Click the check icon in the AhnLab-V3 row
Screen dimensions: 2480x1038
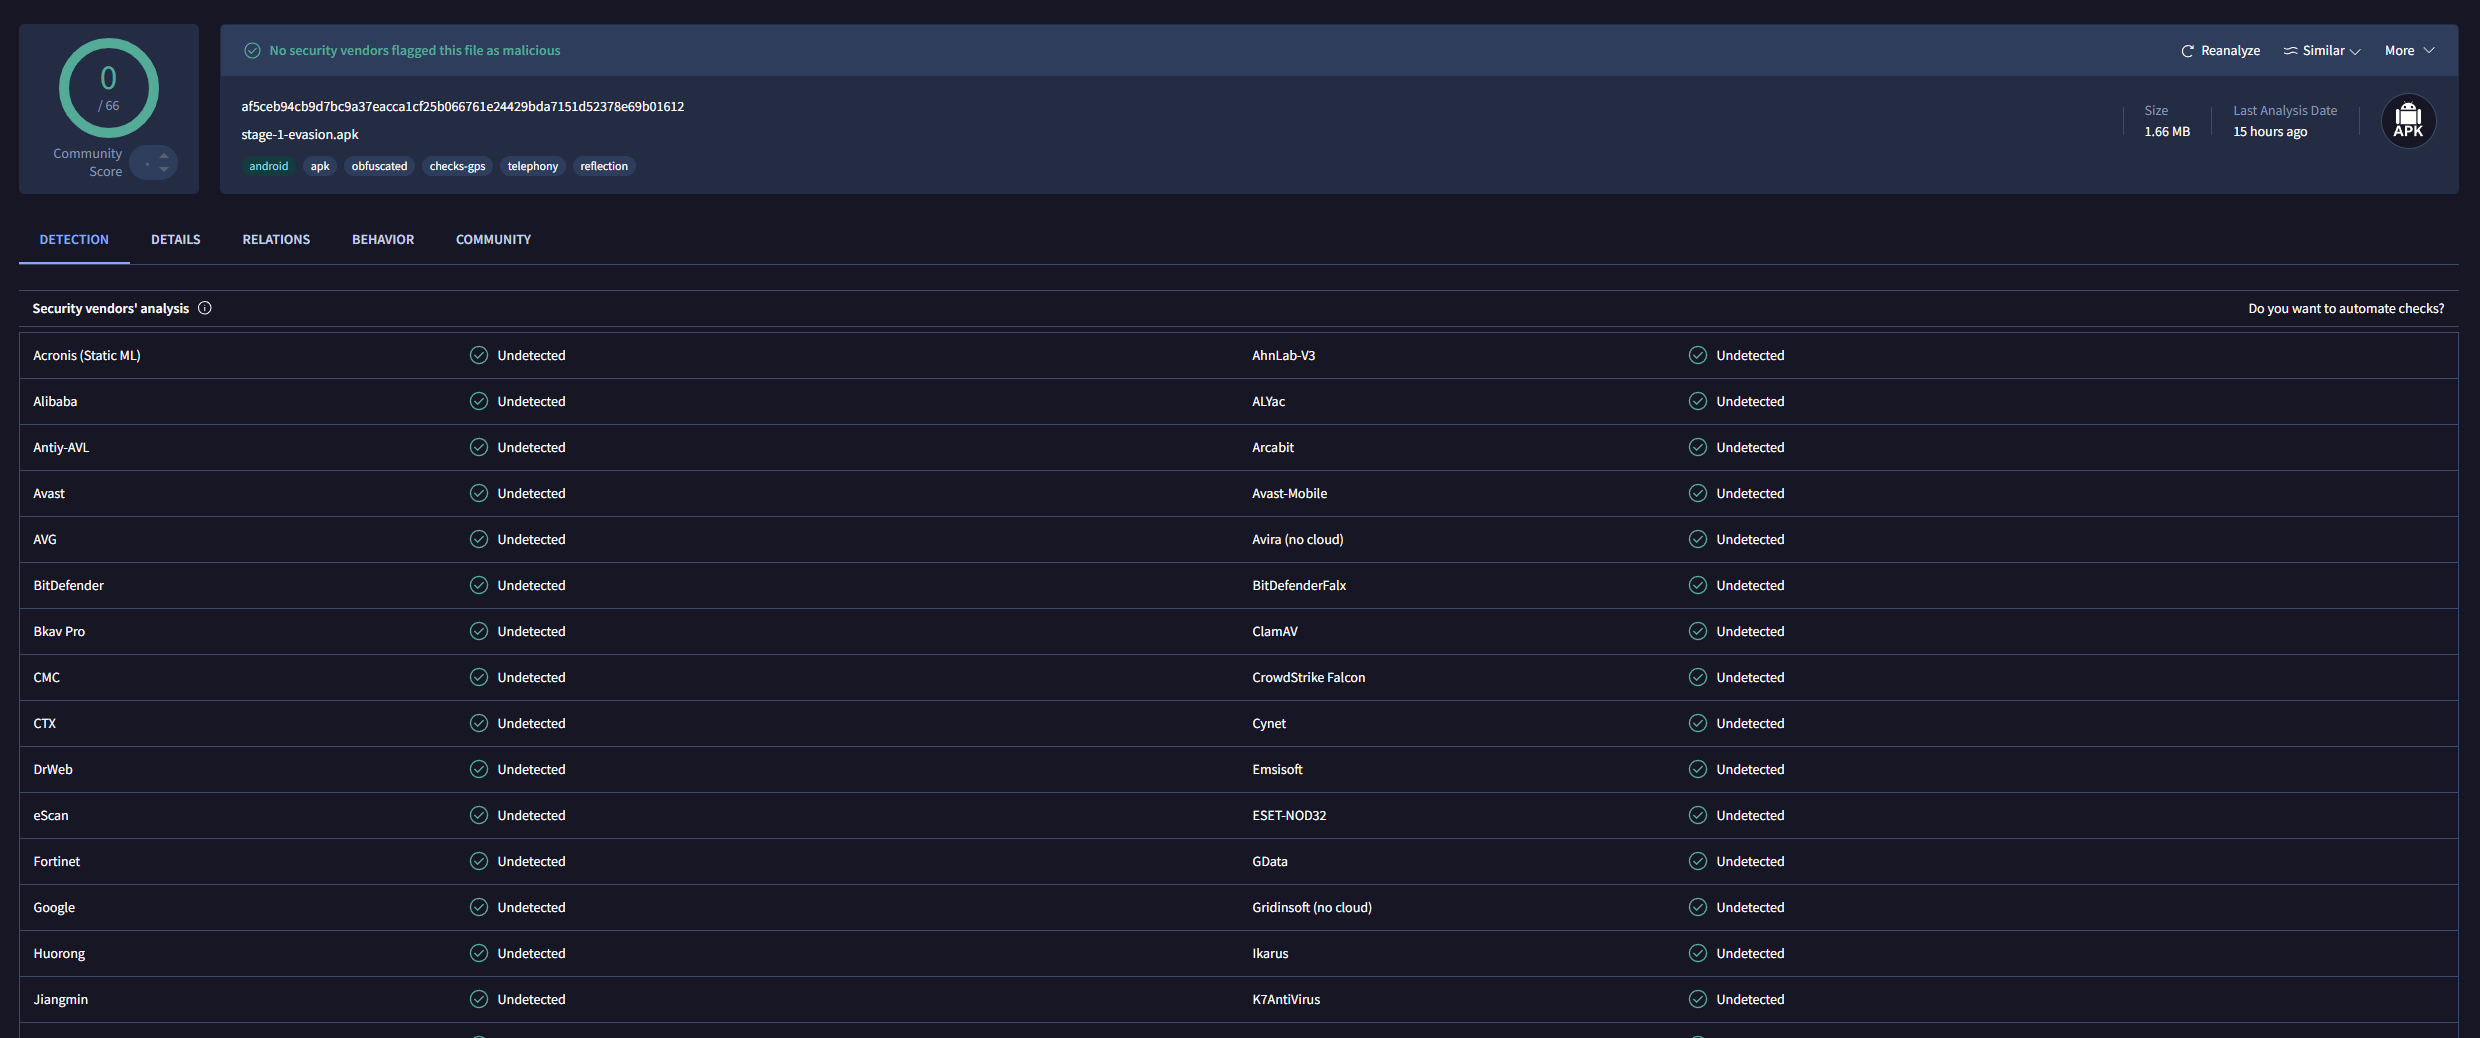click(x=1698, y=355)
